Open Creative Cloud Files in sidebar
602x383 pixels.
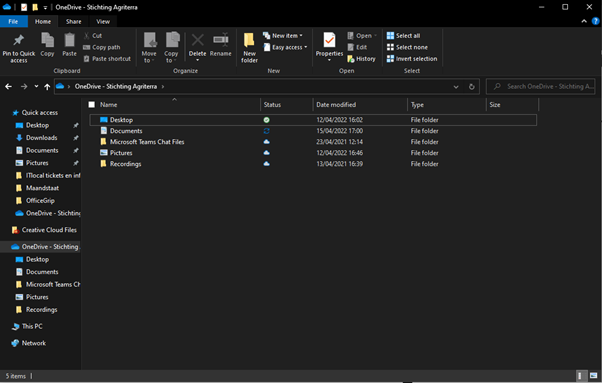[49, 230]
